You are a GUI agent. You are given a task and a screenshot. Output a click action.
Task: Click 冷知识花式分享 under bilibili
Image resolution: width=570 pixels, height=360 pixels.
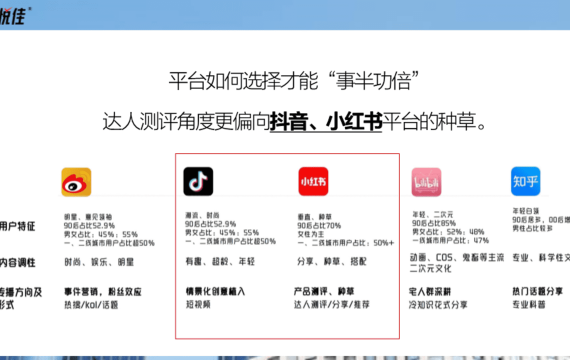(x=438, y=305)
